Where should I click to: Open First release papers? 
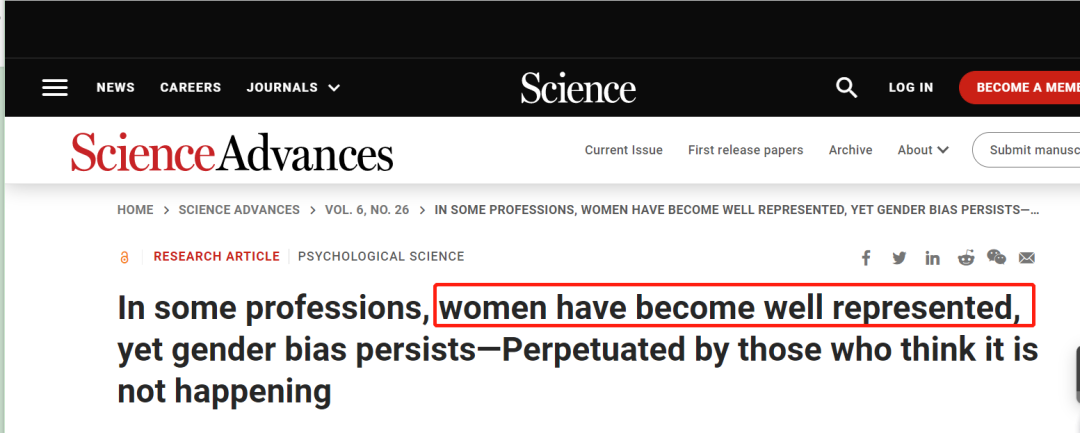[x=745, y=150]
